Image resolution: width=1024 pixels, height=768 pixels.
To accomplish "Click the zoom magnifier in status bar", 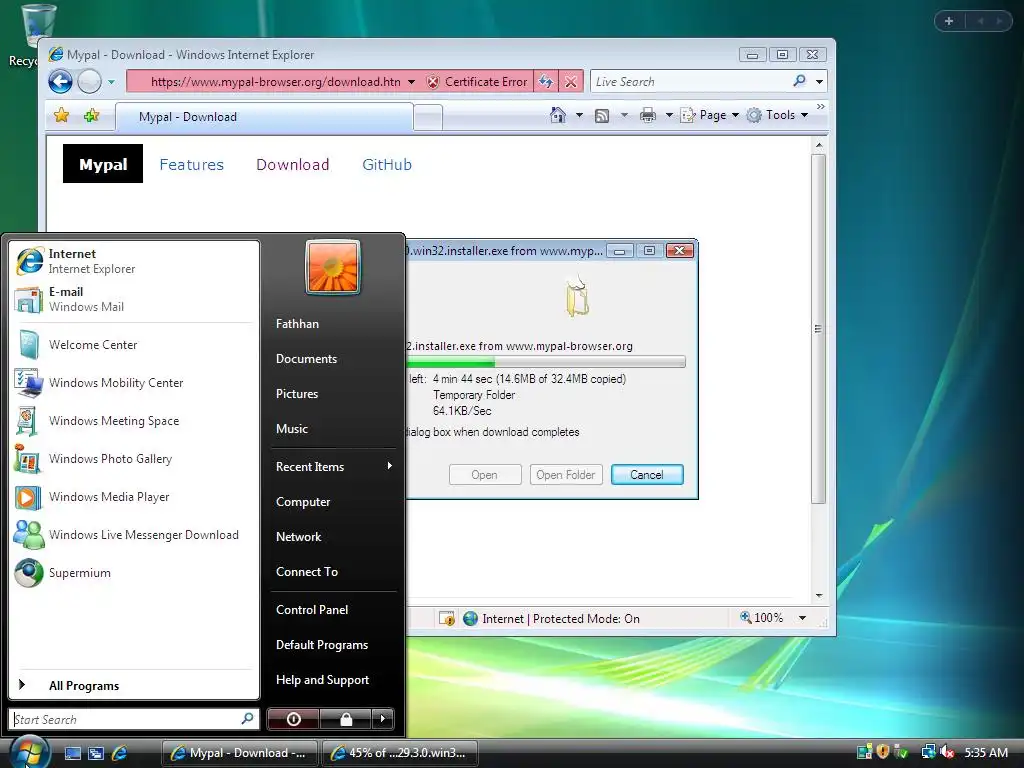I will (745, 617).
